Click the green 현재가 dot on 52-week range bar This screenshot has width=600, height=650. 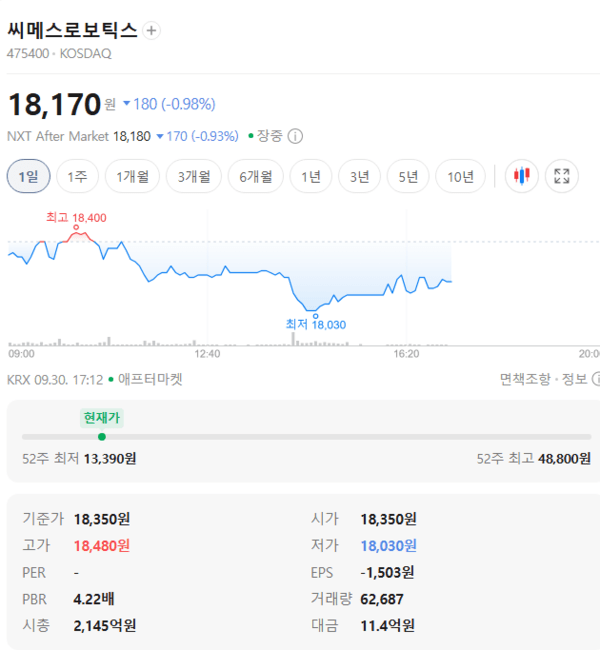point(102,437)
